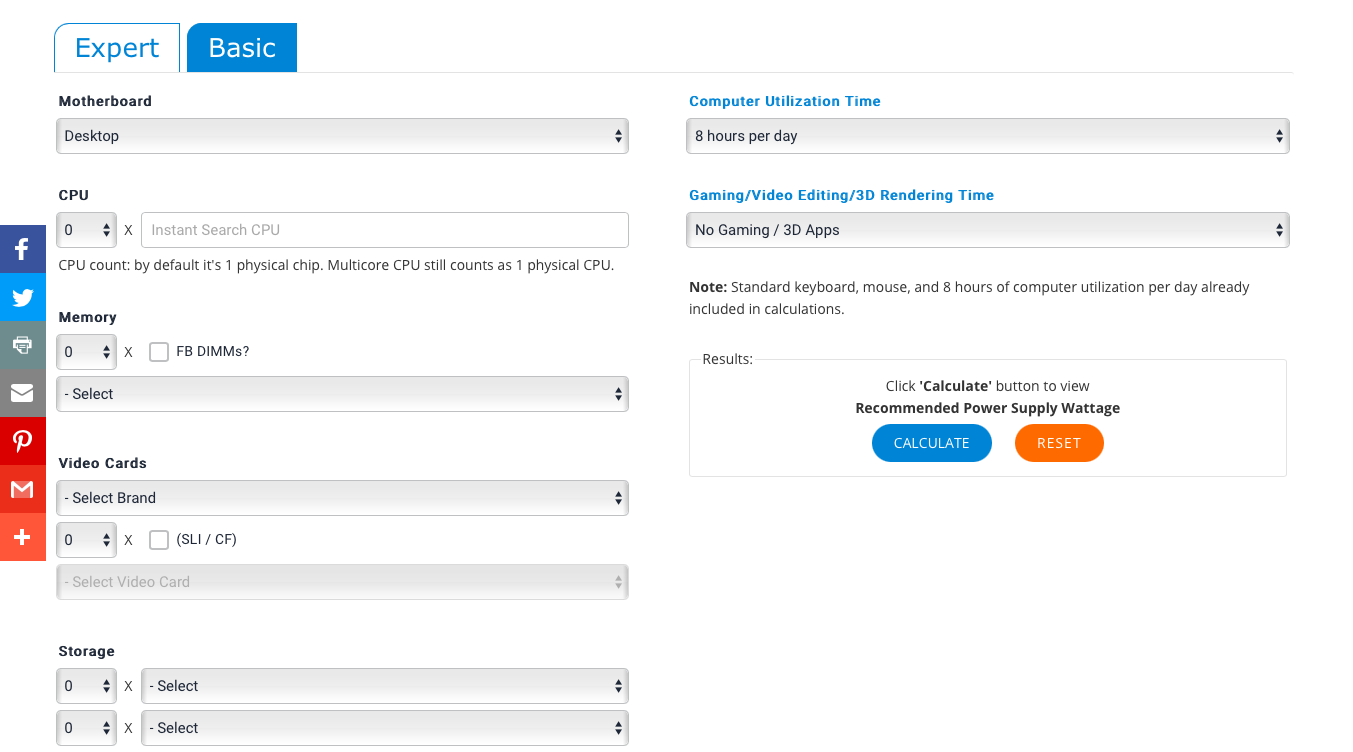Tick the SLI / CF checkbox
Screen dimensions: 1353x752
click(x=159, y=540)
